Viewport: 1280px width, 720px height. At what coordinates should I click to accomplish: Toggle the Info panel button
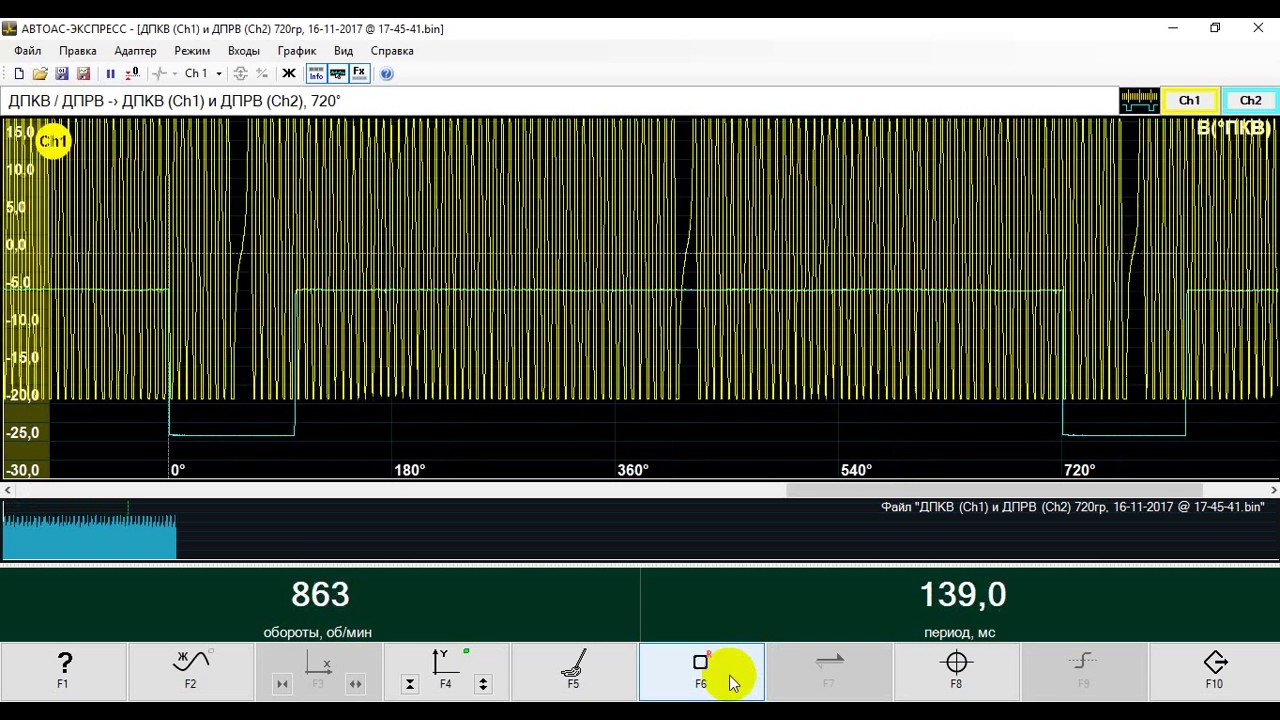click(x=316, y=74)
